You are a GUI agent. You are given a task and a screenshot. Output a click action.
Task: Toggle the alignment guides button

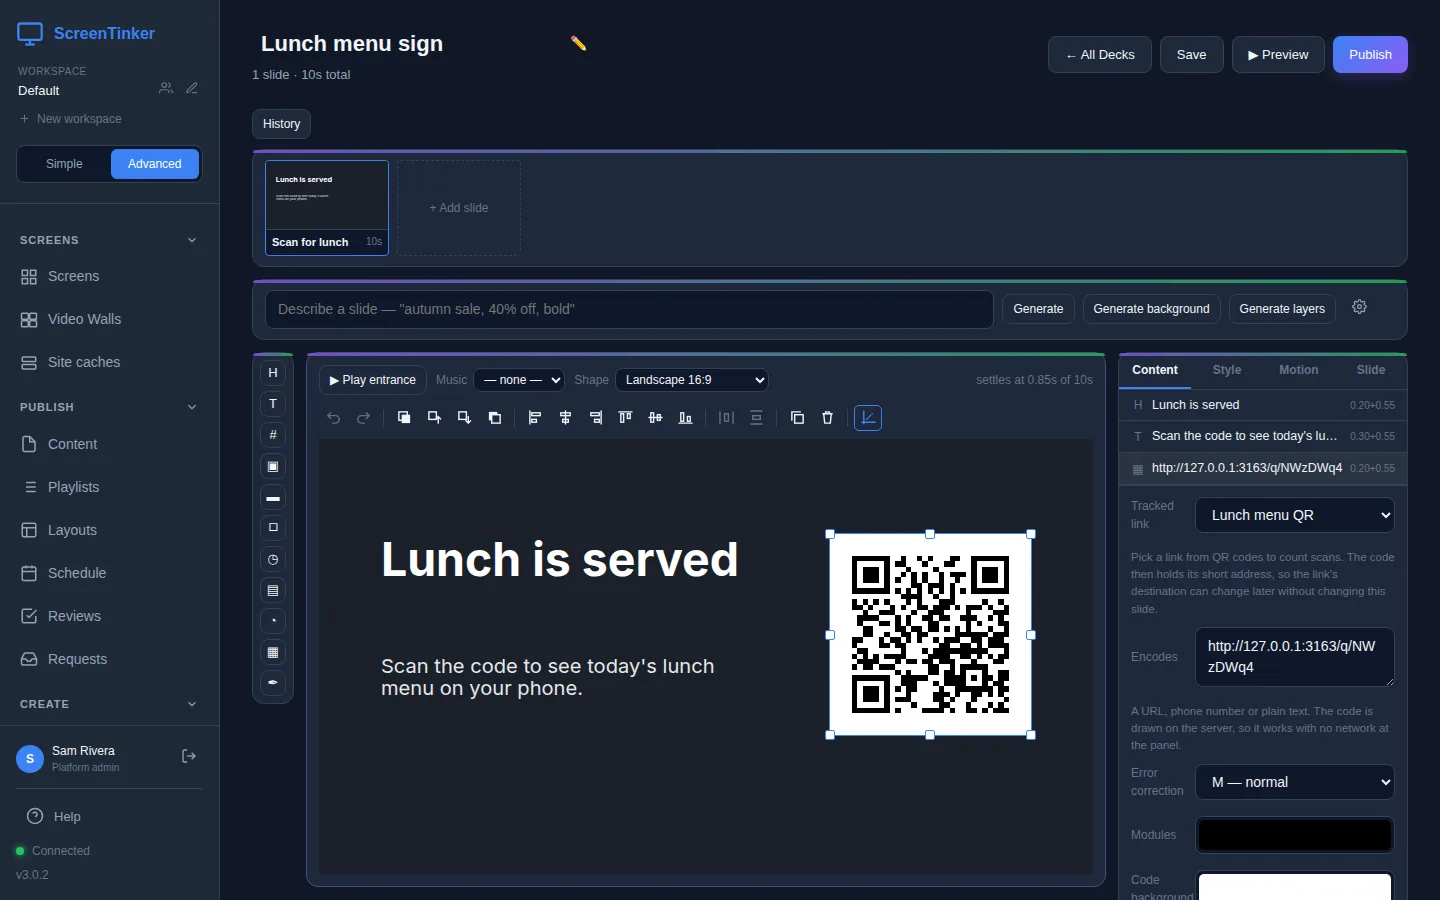click(x=868, y=418)
